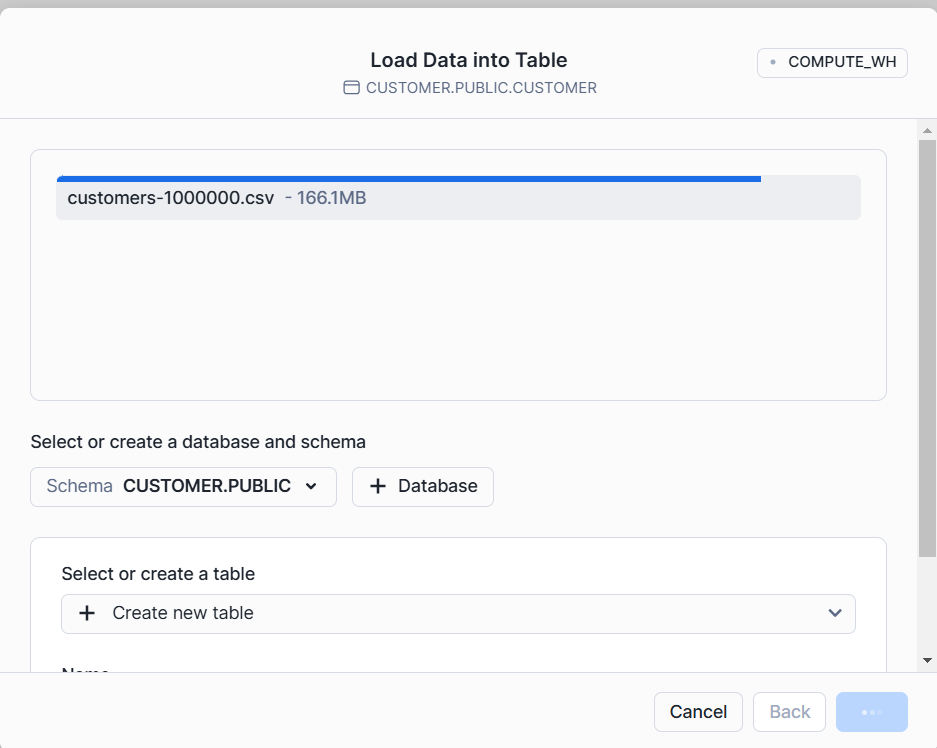This screenshot has width=937, height=748.
Task: Expand the Schema chevron arrow
Action: tap(311, 487)
